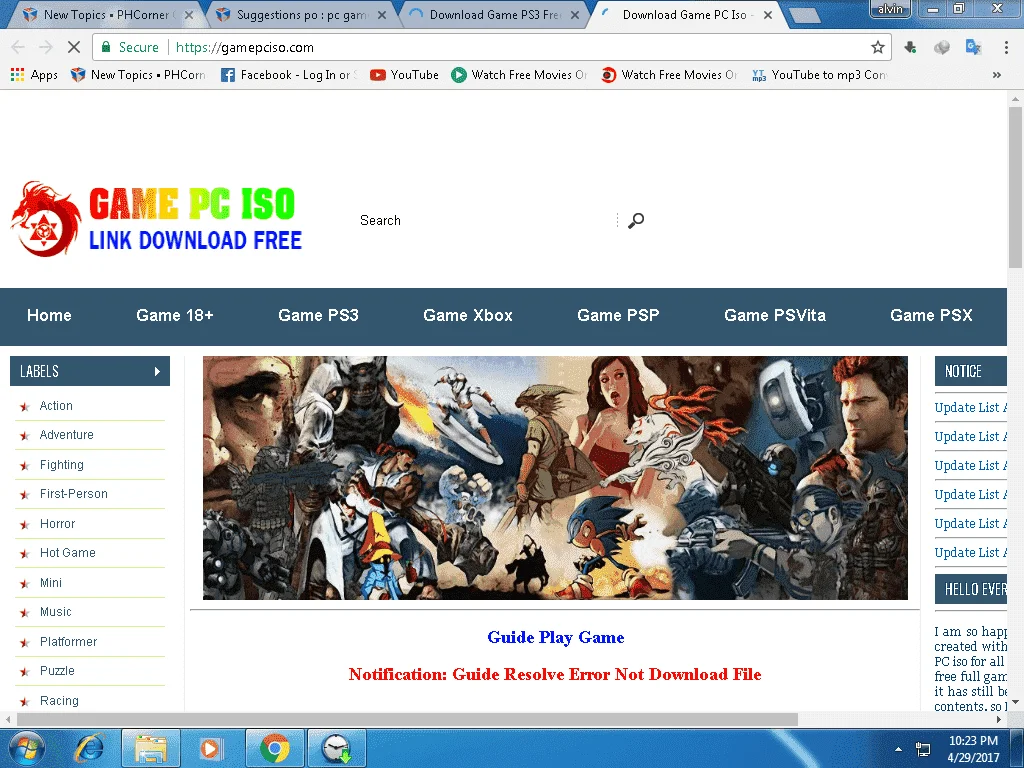View site security info via Secure padlock
Screen dimensions: 1024x768
(x=129, y=47)
